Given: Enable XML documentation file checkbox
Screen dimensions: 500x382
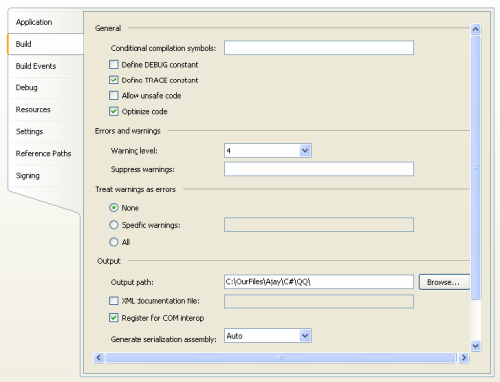Looking at the screenshot, I should click(114, 301).
